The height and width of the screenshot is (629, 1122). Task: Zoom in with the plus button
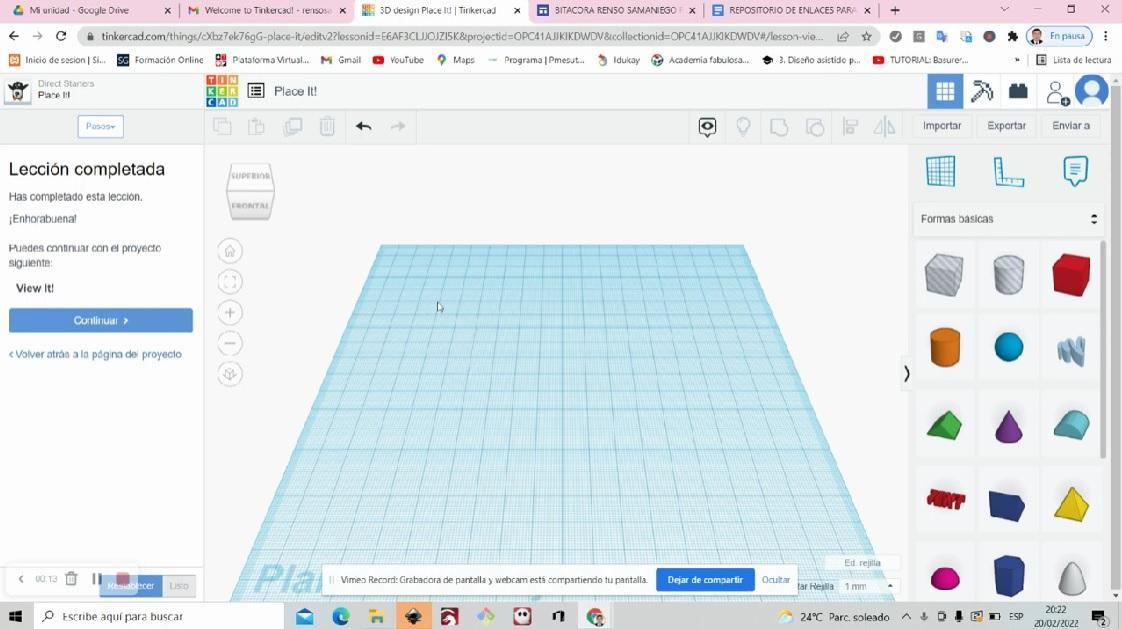point(230,313)
